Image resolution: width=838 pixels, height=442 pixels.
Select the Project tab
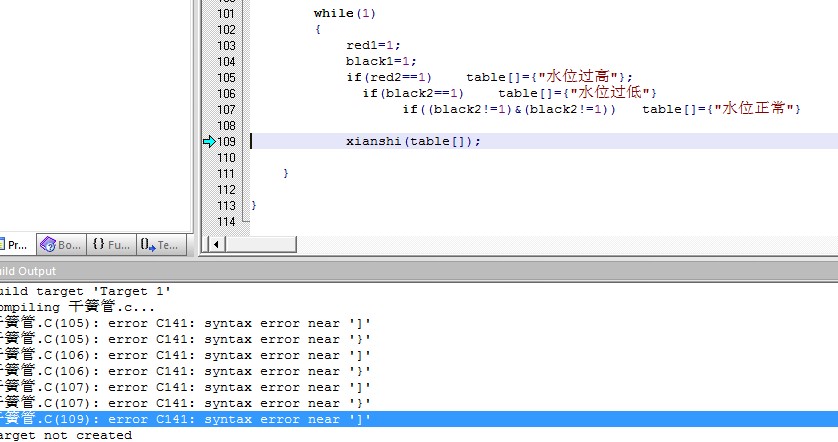coord(16,245)
